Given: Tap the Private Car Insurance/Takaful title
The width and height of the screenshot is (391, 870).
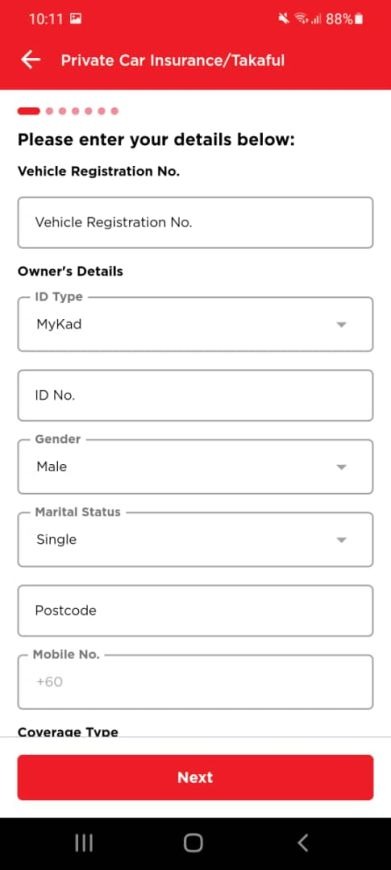Looking at the screenshot, I should pyautogui.click(x=172, y=60).
